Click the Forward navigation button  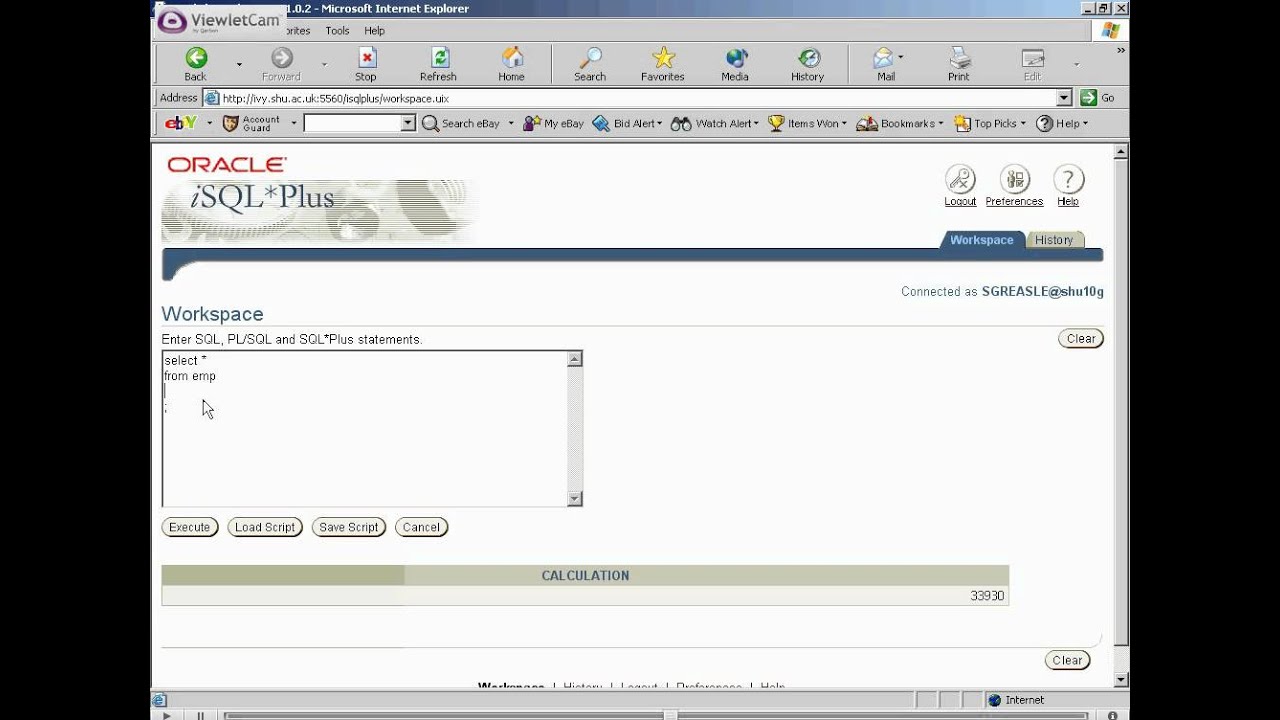281,64
